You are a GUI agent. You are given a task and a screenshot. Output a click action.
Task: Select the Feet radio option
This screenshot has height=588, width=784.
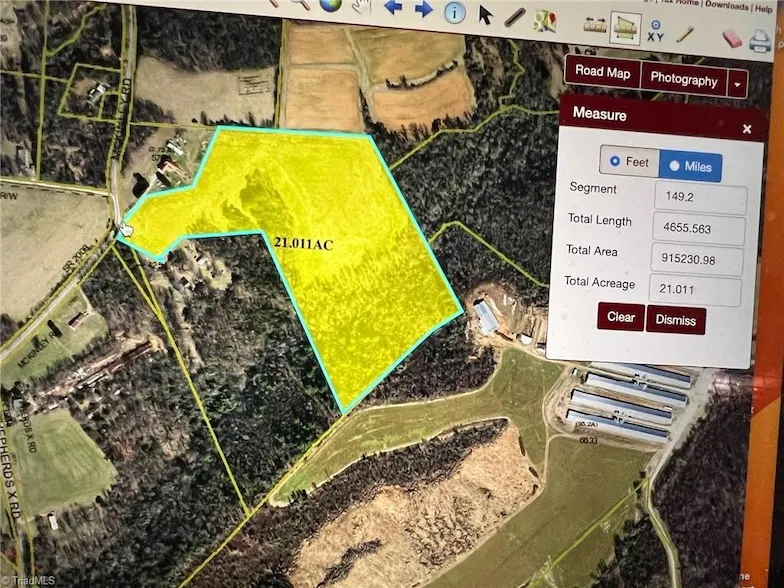tap(627, 162)
